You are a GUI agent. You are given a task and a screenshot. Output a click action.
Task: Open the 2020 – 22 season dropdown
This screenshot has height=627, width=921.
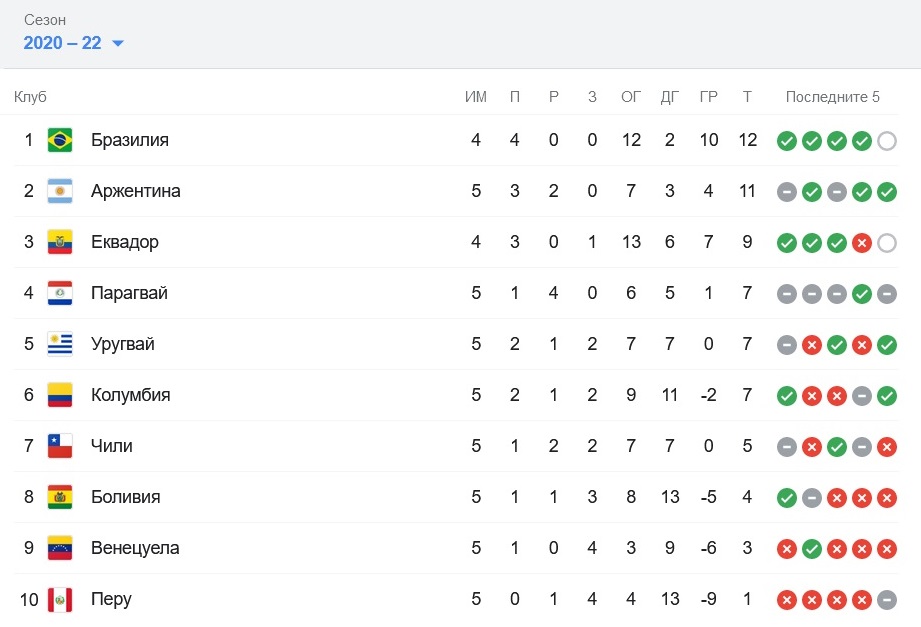click(x=73, y=43)
